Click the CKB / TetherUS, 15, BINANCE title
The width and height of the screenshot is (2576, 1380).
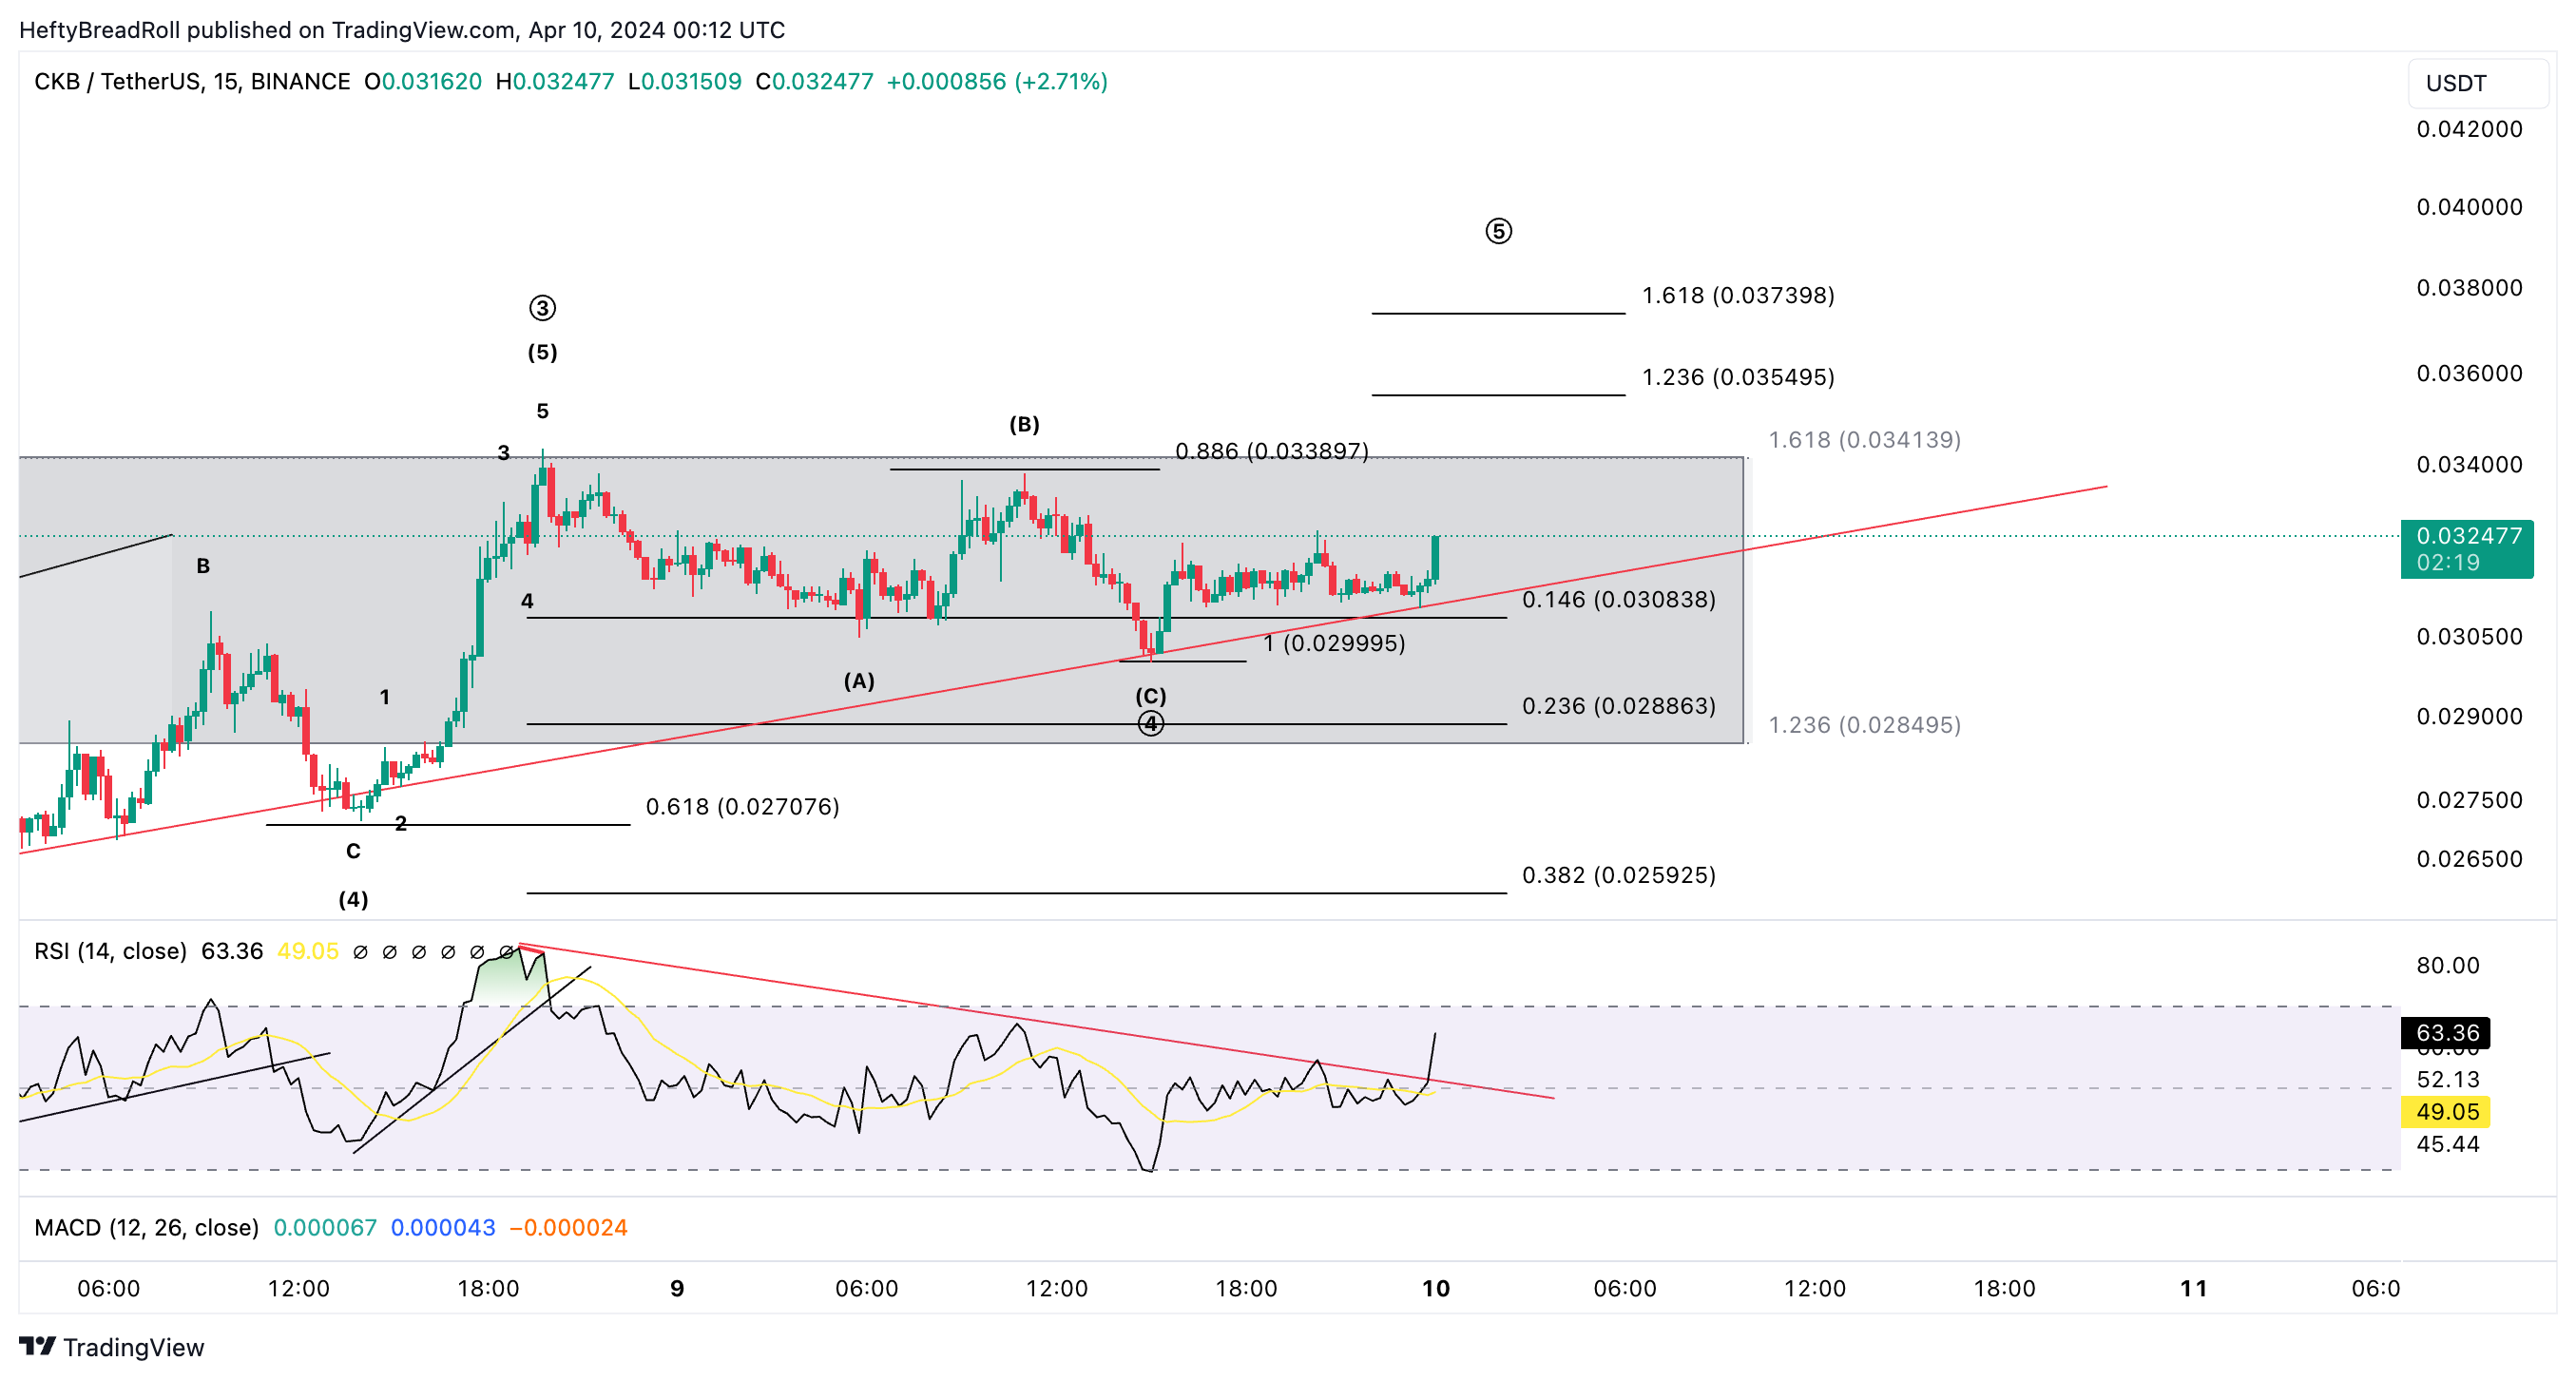192,81
